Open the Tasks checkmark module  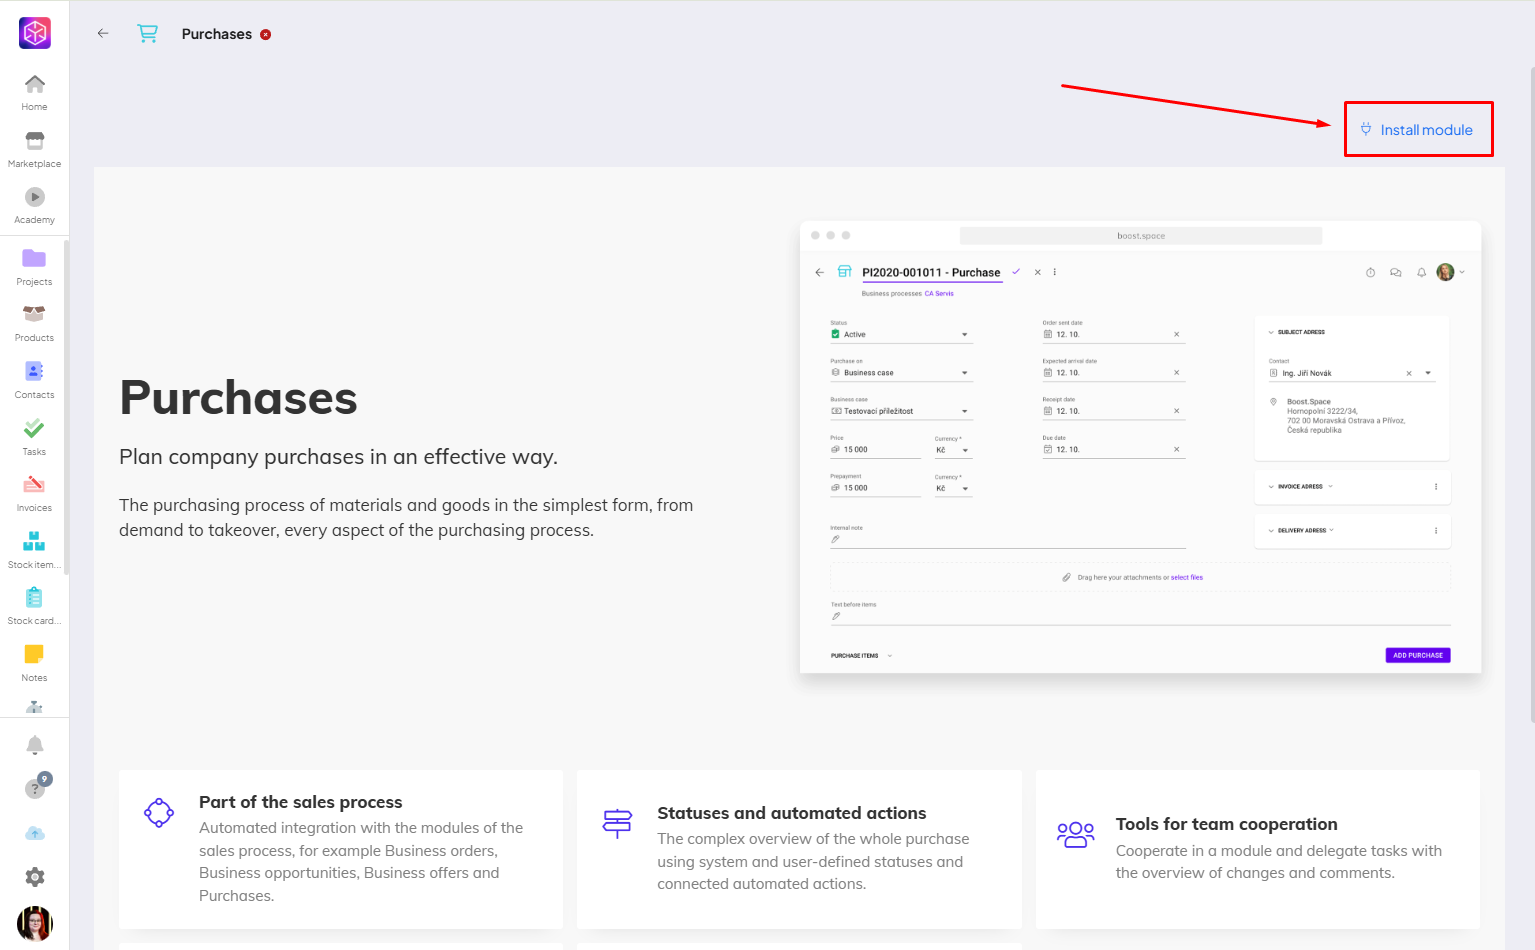[34, 436]
